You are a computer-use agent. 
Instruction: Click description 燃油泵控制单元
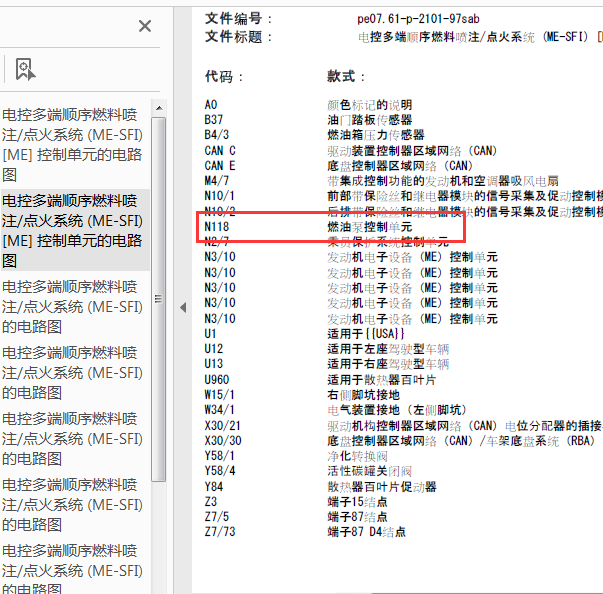pyautogui.click(x=370, y=227)
